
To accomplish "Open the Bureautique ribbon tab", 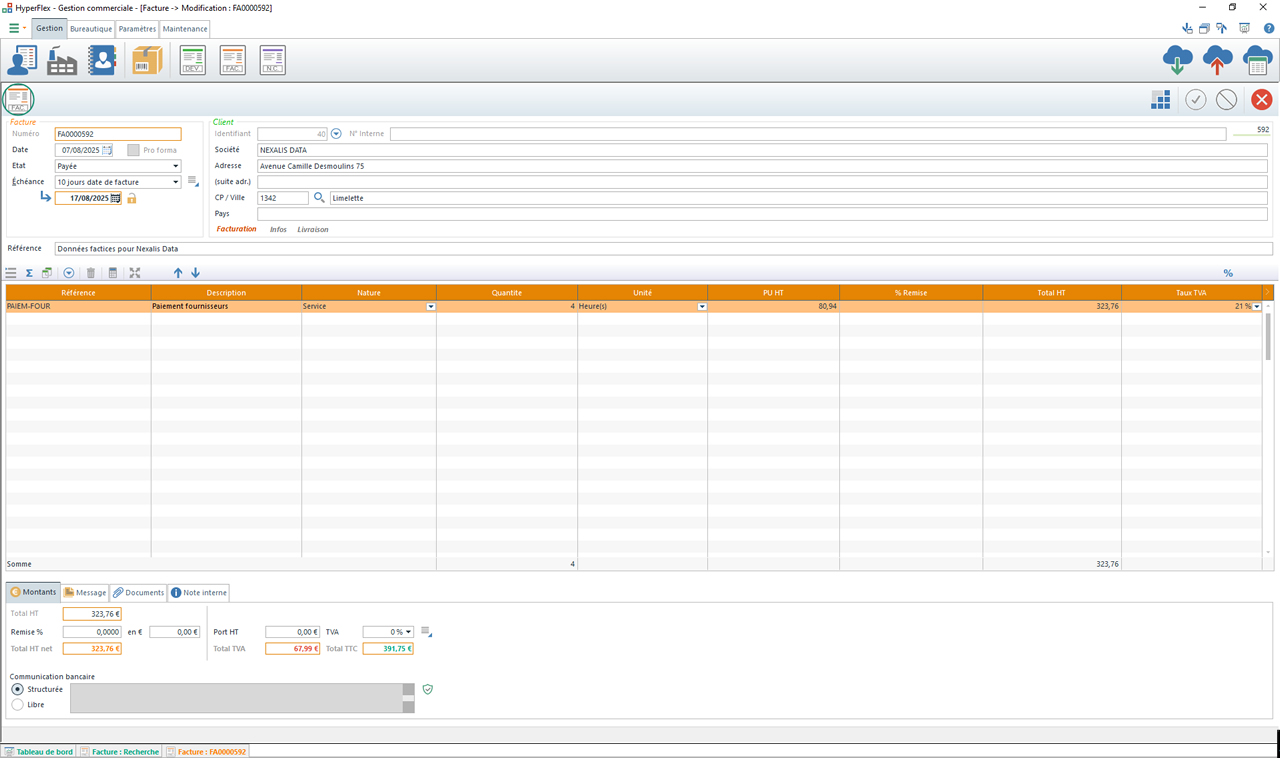I will pyautogui.click(x=91, y=29).
